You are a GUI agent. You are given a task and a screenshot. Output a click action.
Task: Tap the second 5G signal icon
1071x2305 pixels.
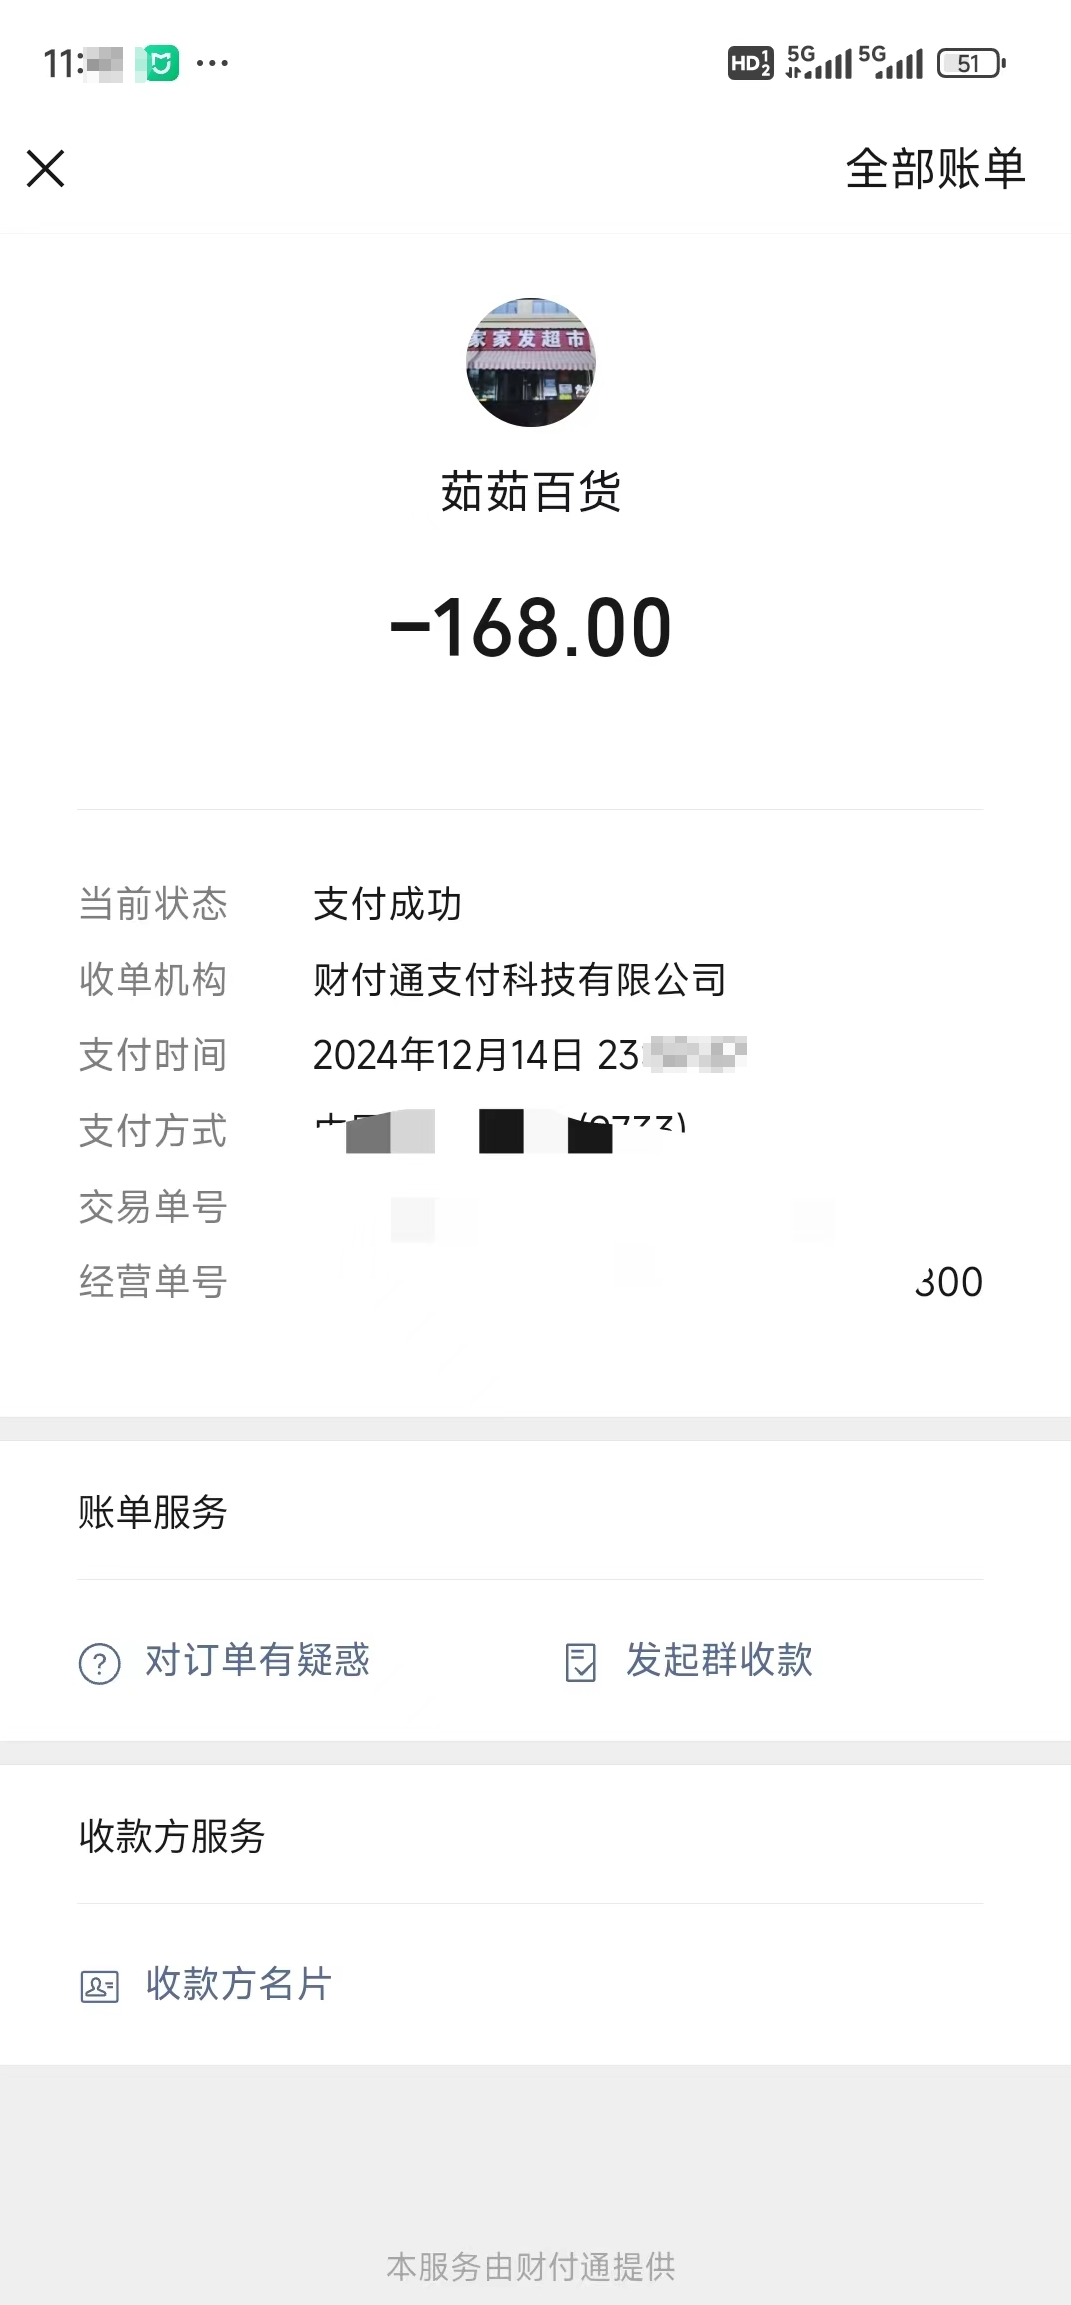(x=891, y=62)
